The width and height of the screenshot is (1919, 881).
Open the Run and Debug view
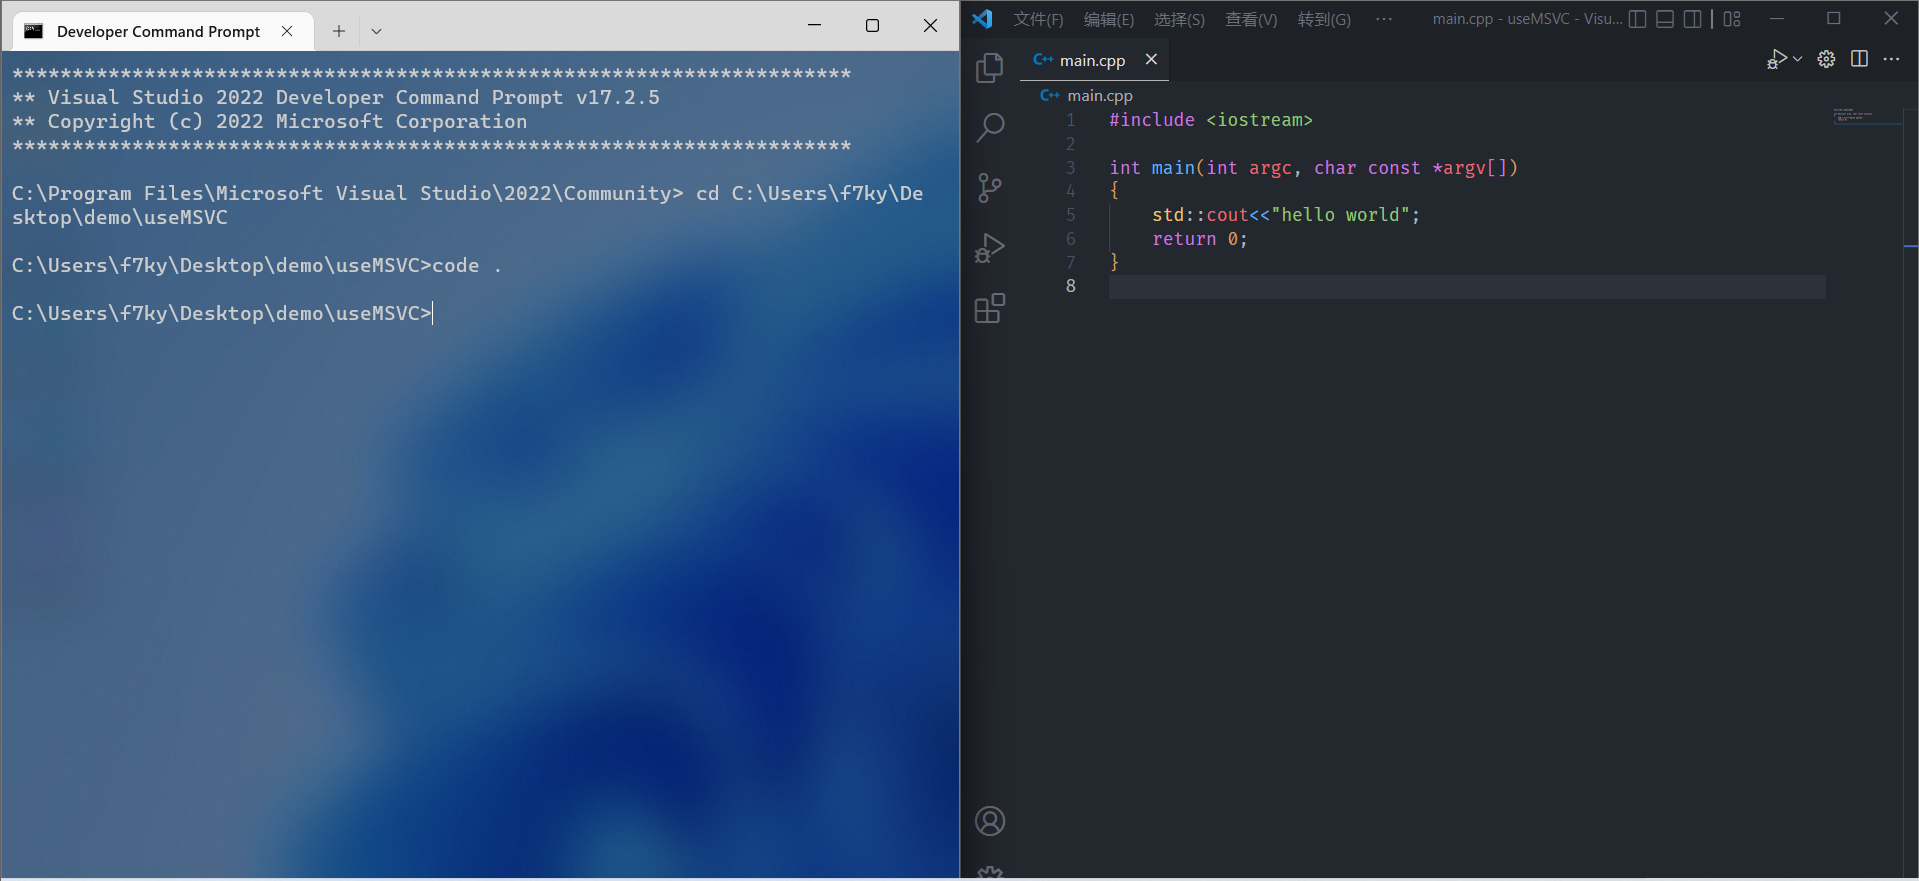pyautogui.click(x=990, y=248)
